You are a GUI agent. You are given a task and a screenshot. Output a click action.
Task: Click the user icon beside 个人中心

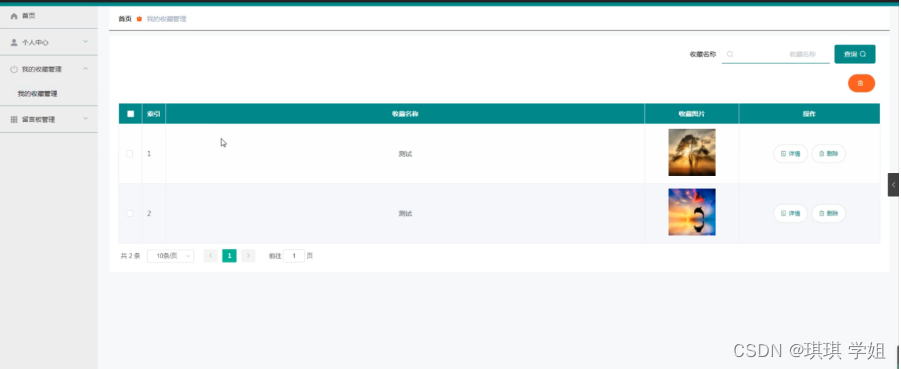click(x=14, y=43)
